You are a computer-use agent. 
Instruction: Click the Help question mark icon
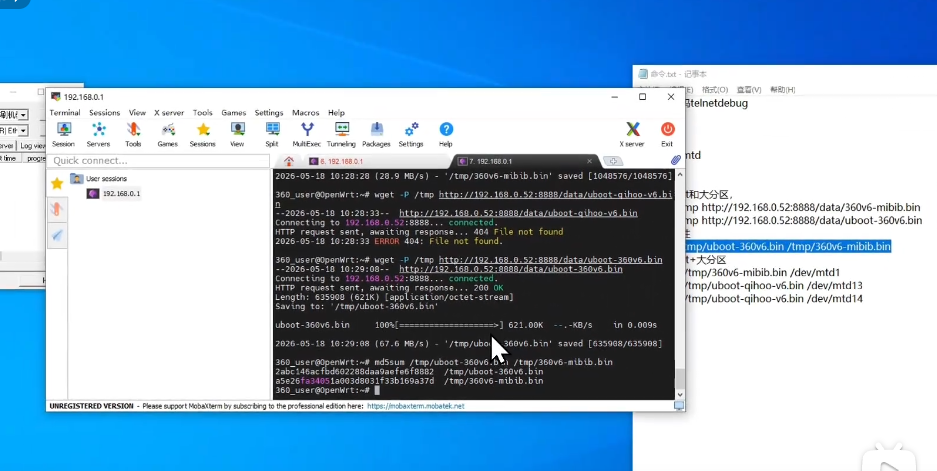pyautogui.click(x=446, y=134)
